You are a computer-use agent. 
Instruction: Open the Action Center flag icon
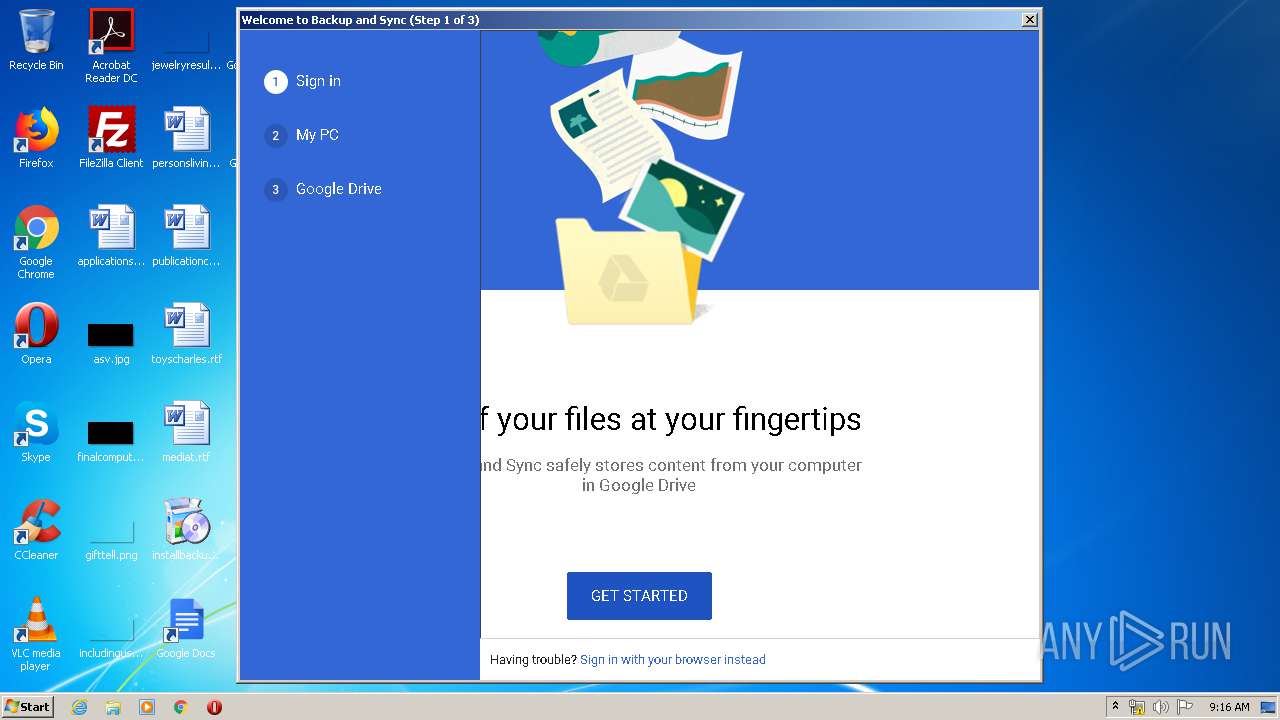pyautogui.click(x=1184, y=707)
